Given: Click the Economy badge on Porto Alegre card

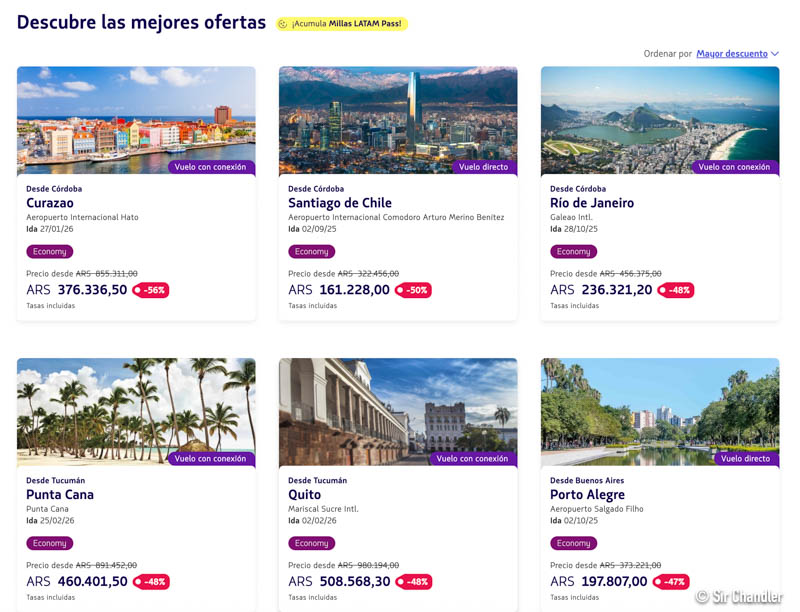Looking at the screenshot, I should (574, 544).
